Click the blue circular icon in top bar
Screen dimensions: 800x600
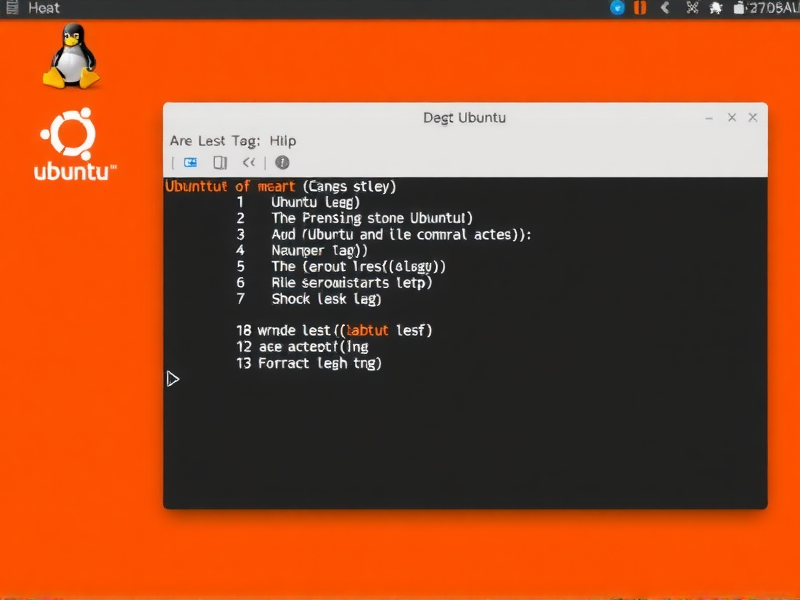click(617, 8)
